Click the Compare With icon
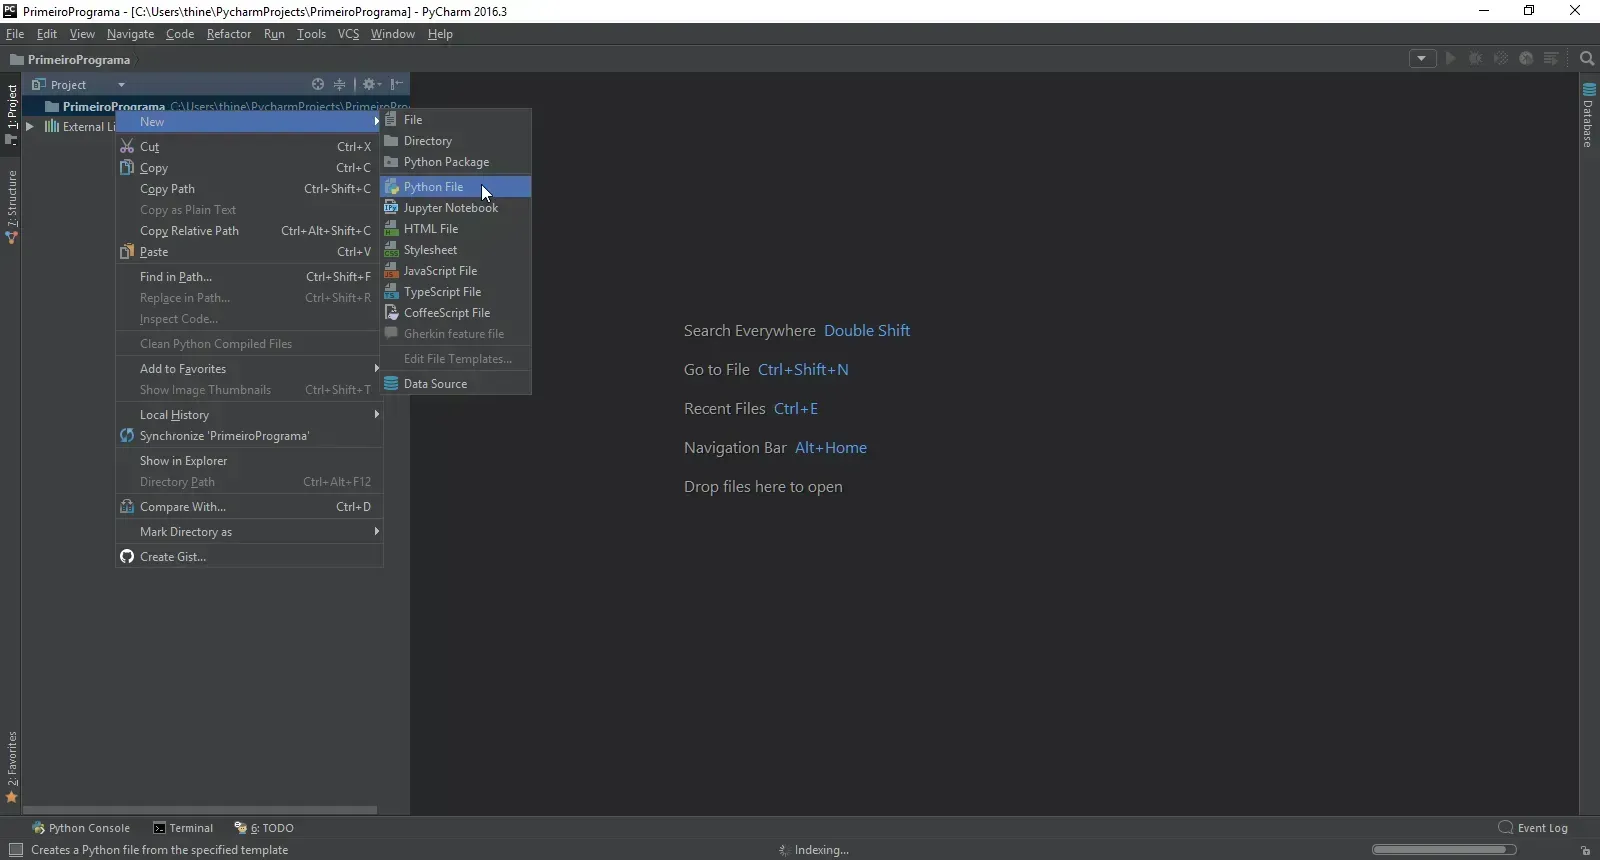Screen dimensions: 1600x860 [x=127, y=507]
